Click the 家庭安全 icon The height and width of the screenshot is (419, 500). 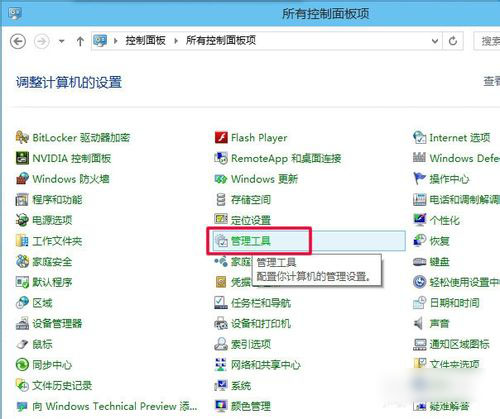click(x=22, y=262)
